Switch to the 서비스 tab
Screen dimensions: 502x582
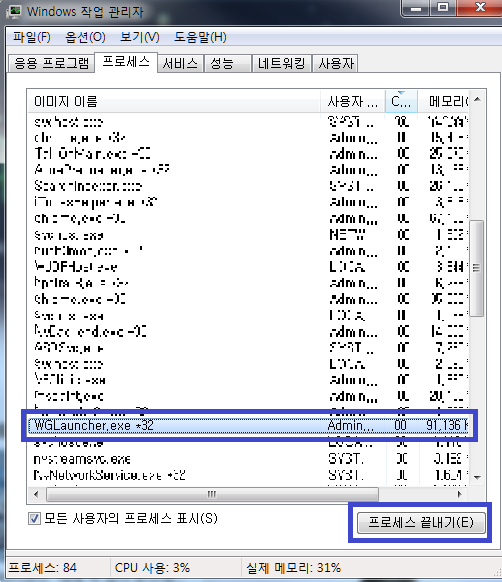(x=180, y=63)
